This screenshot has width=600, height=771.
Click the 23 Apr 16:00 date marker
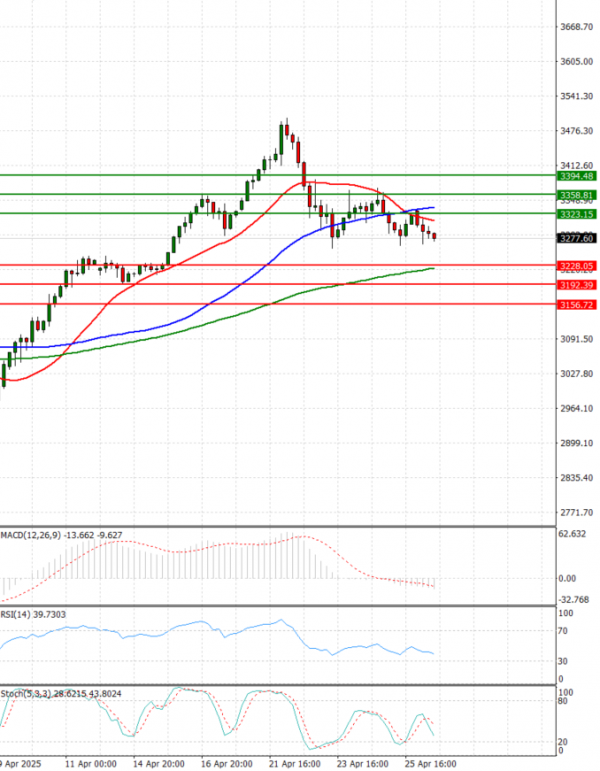[x=364, y=762]
